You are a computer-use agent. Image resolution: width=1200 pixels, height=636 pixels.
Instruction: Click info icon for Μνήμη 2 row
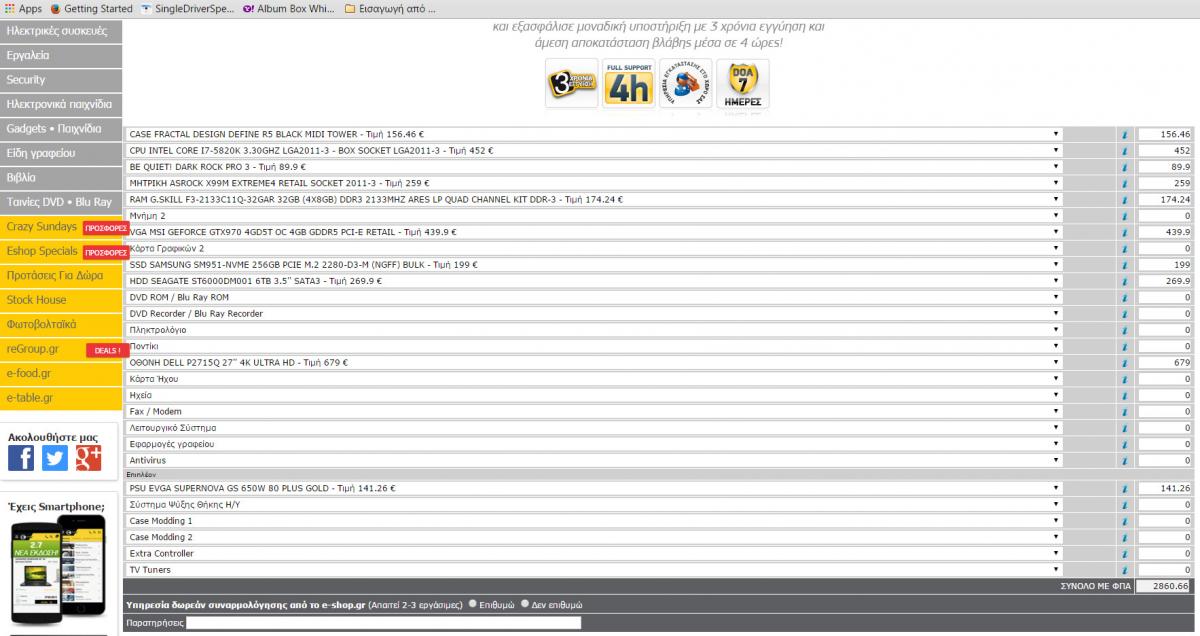pyautogui.click(x=1124, y=215)
